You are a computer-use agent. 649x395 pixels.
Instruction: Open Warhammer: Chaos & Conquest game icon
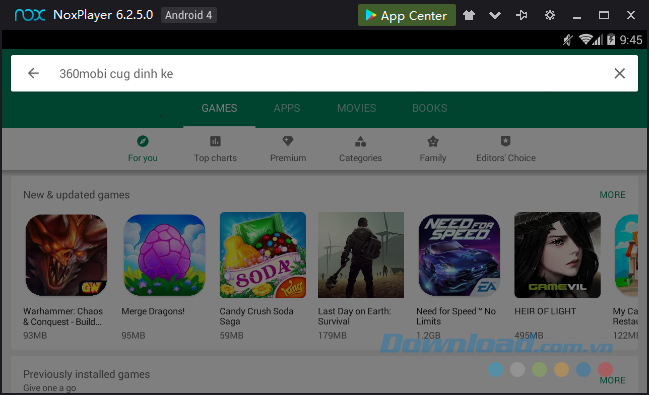66,255
